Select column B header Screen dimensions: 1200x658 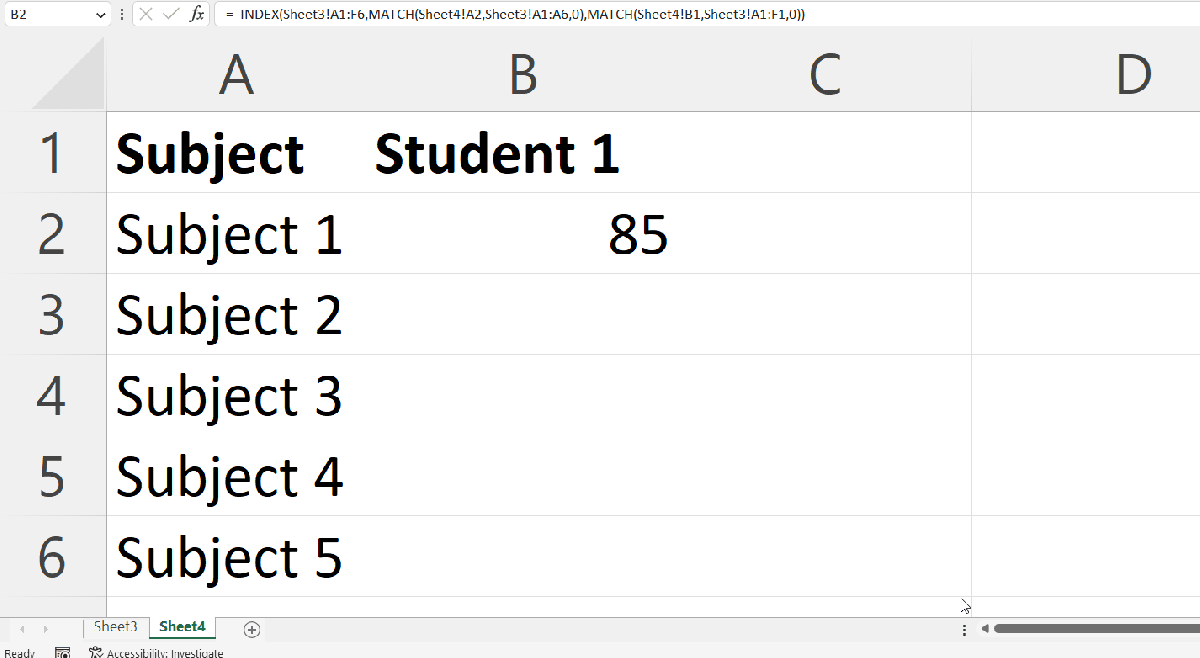coord(522,76)
